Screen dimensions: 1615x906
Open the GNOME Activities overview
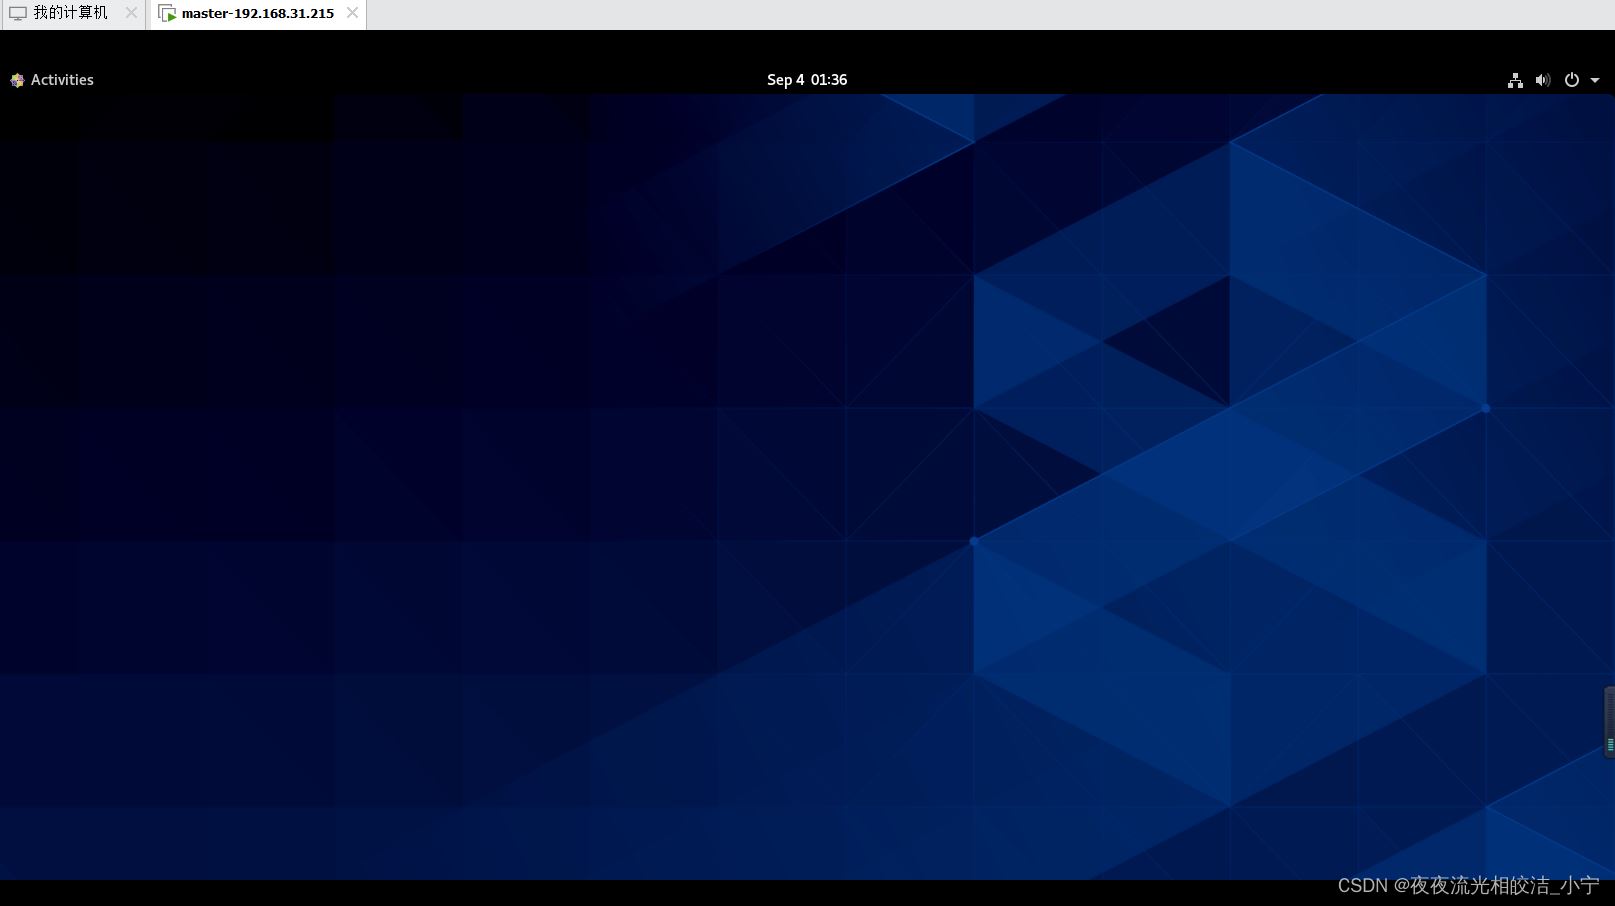coord(52,80)
